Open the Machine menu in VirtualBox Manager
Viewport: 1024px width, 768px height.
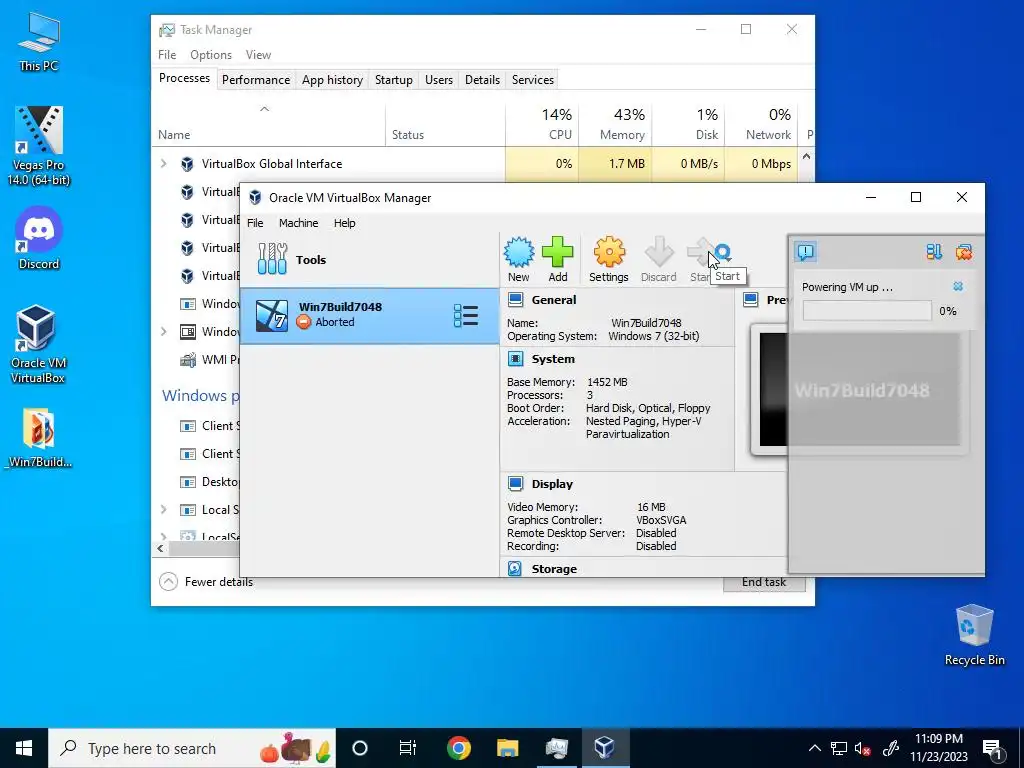click(x=298, y=223)
